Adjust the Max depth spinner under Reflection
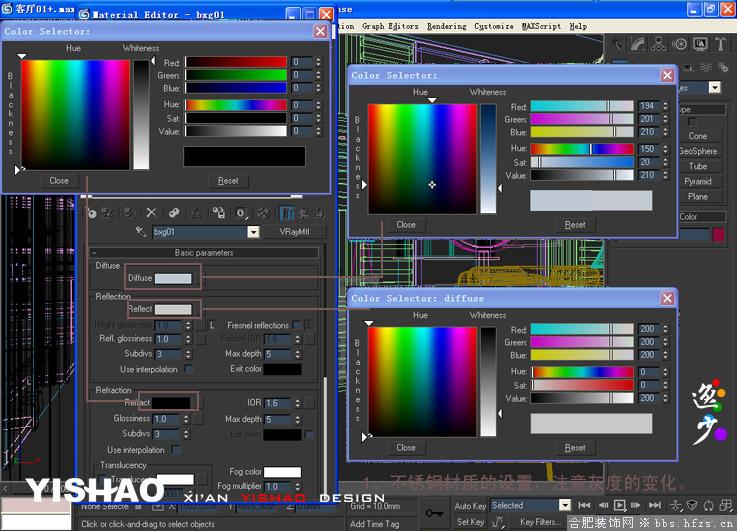Image resolution: width=737 pixels, height=531 pixels. [x=298, y=353]
